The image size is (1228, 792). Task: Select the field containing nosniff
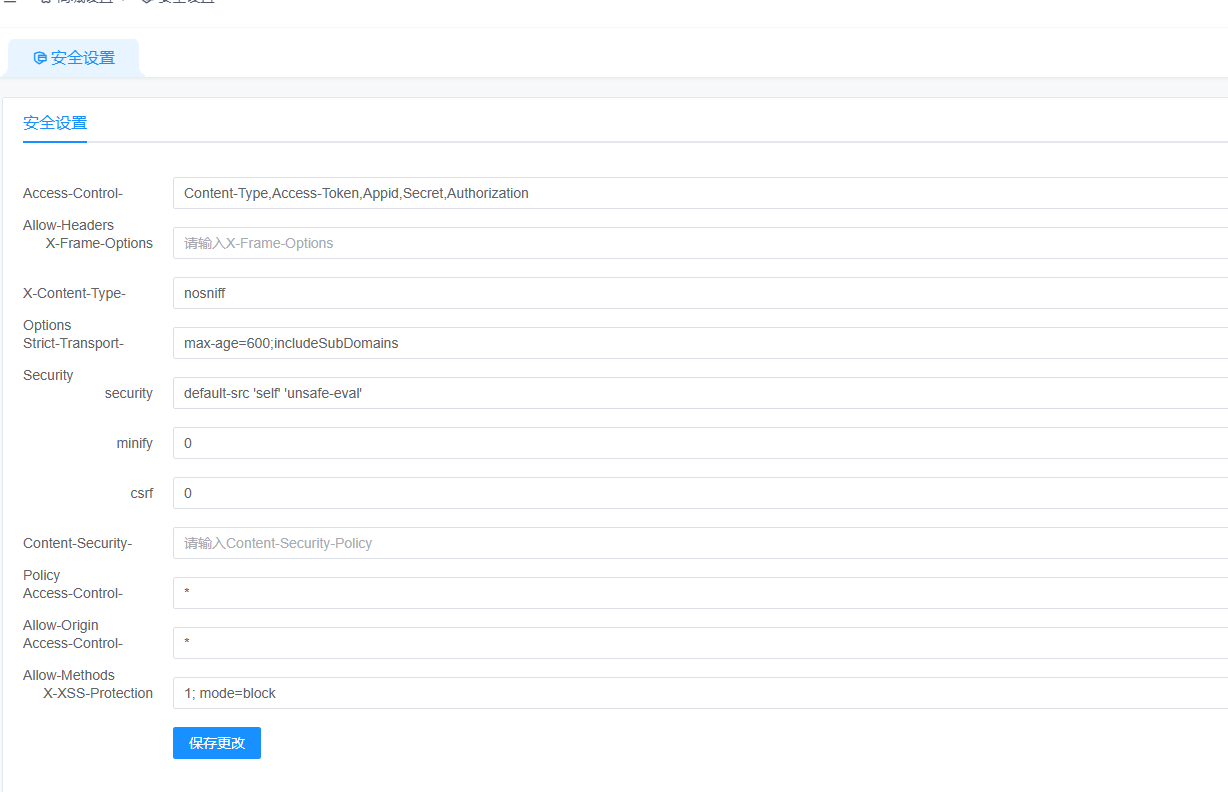point(700,293)
